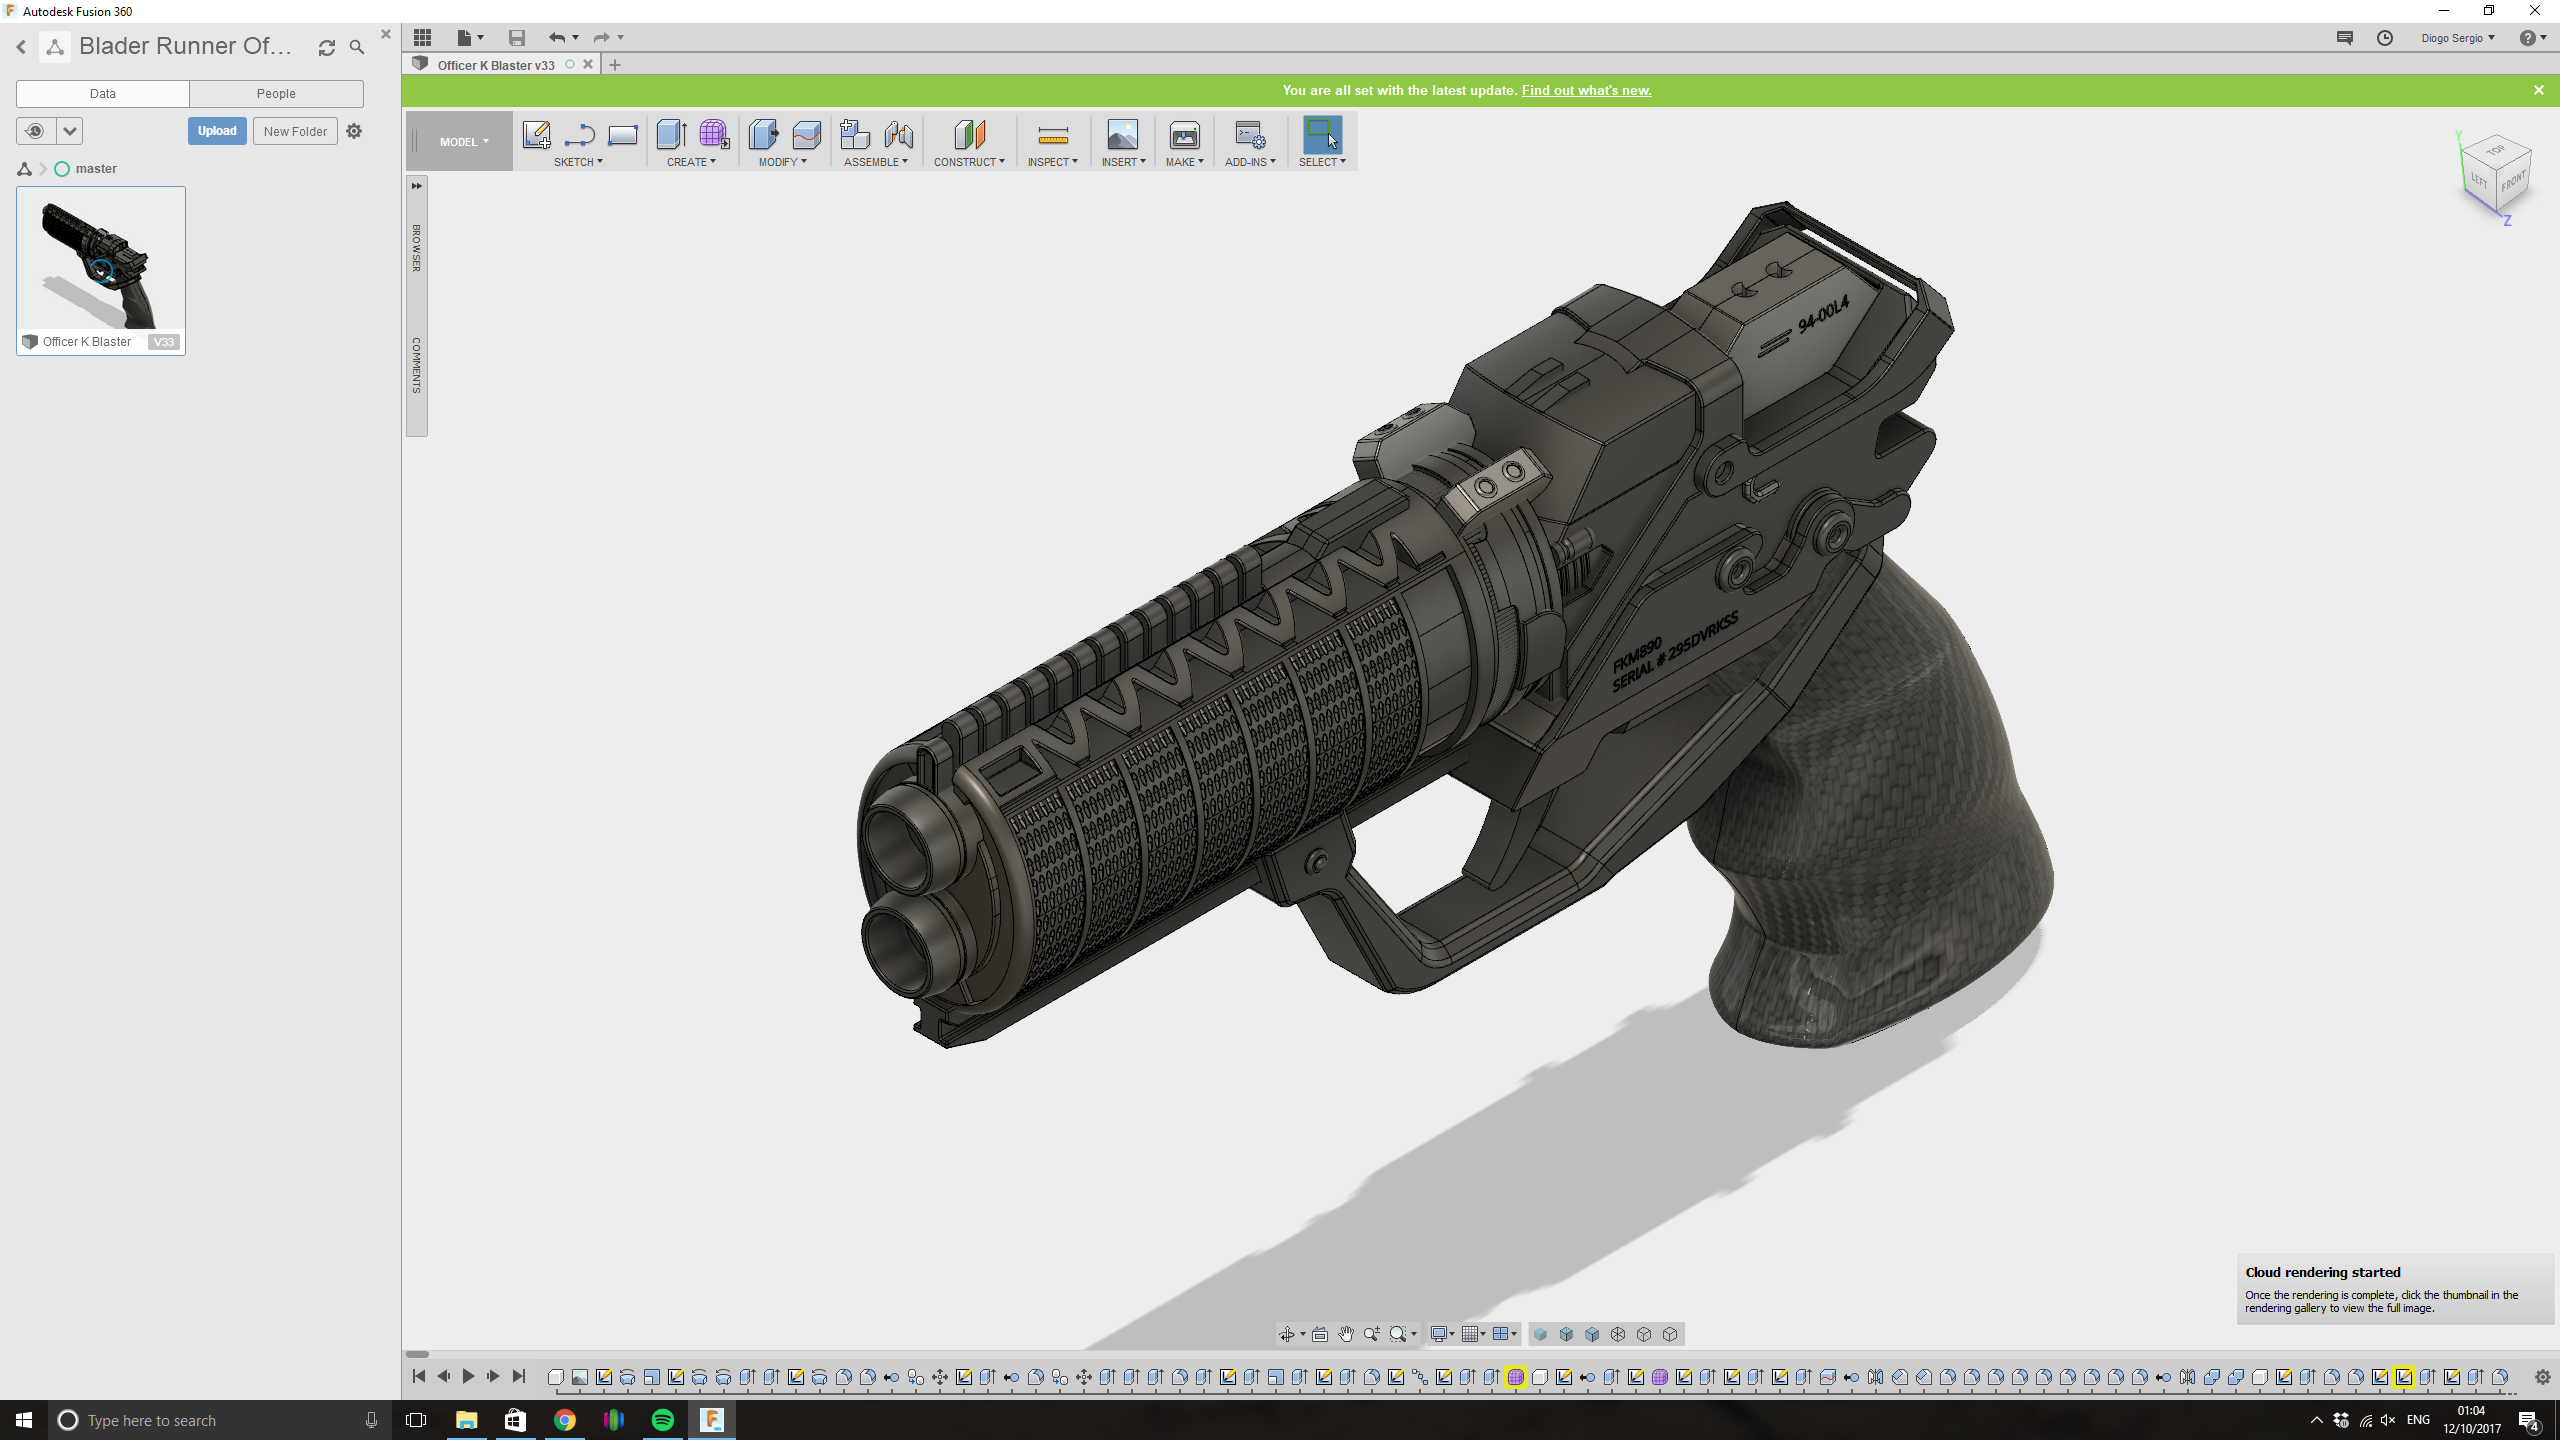Viewport: 2560px width, 1440px height.
Task: Refresh the data panel
Action: 327,47
